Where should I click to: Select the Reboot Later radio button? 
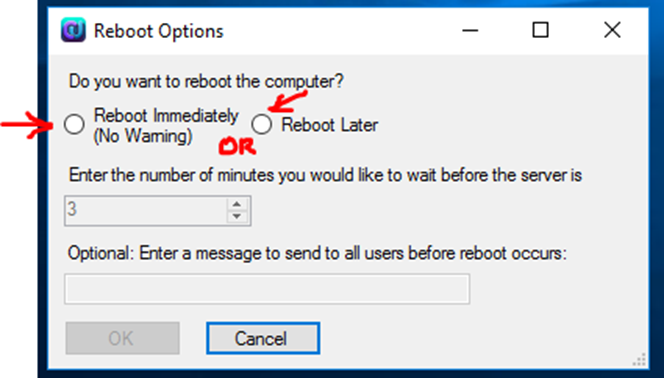coord(261,124)
